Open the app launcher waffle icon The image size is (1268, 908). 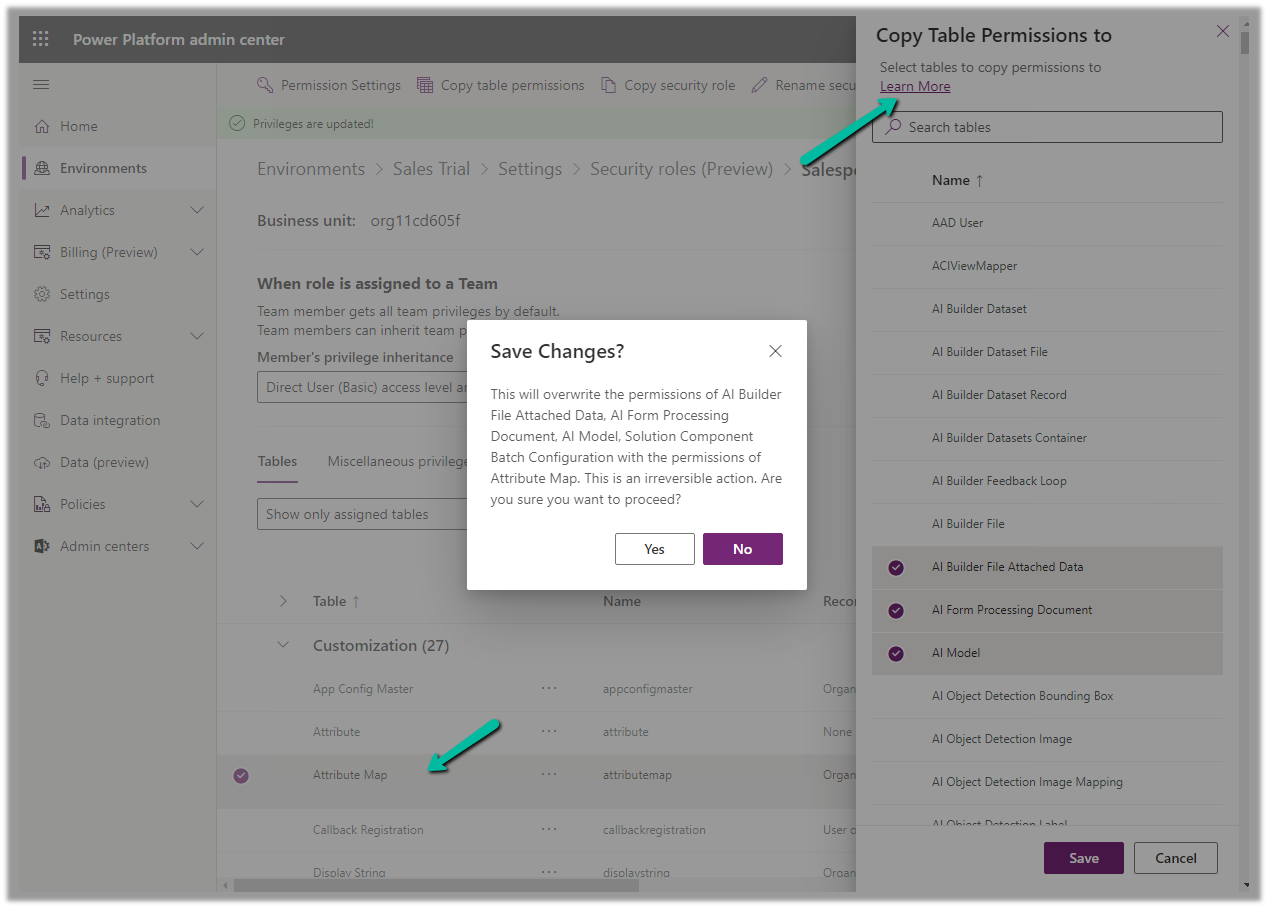(41, 39)
